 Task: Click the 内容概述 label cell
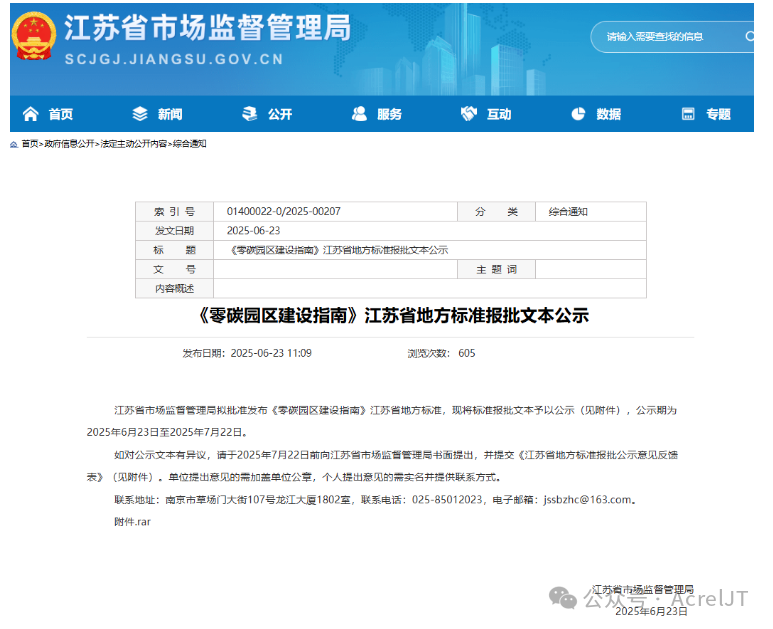coord(175,288)
